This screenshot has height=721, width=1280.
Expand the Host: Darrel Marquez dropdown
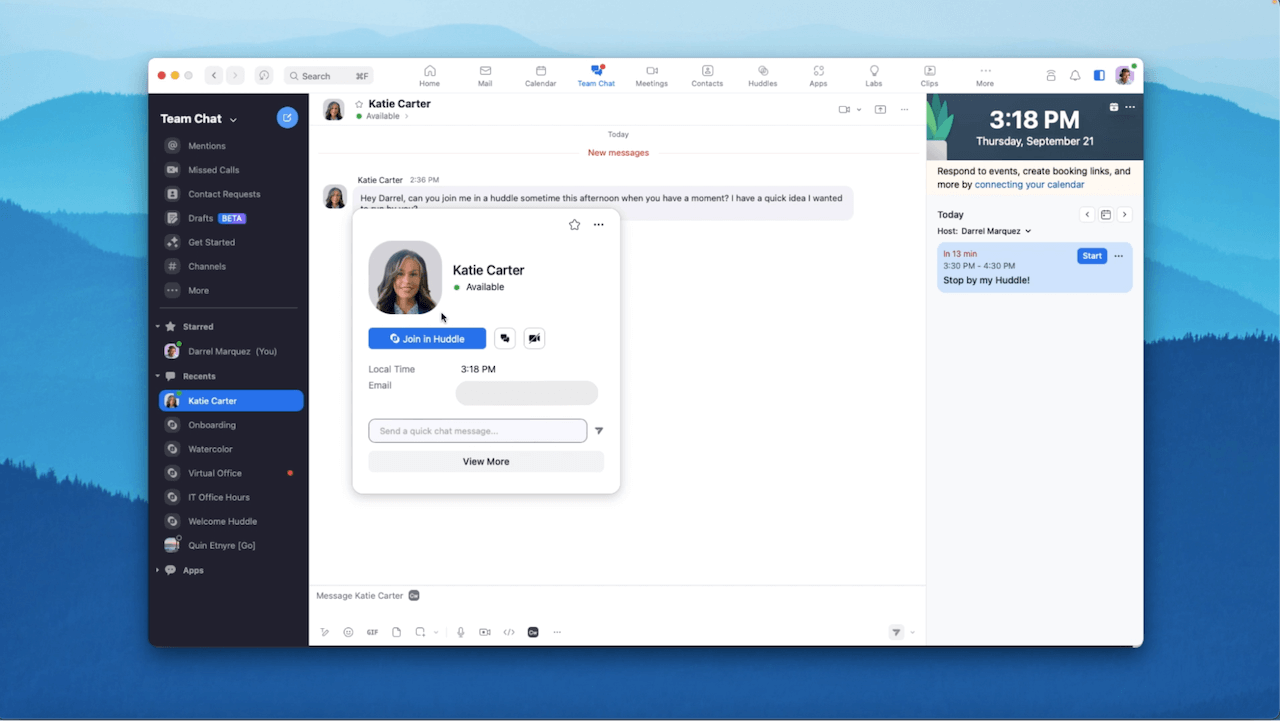(x=1028, y=231)
